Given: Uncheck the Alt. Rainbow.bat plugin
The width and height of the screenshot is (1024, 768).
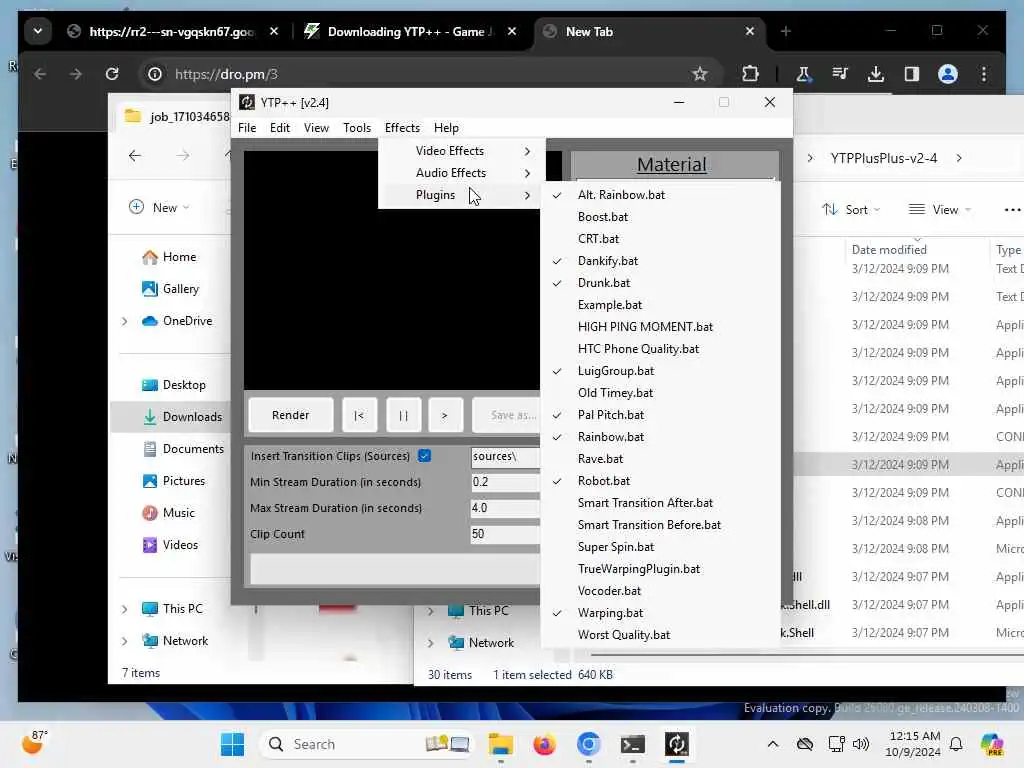Looking at the screenshot, I should (660, 195).
